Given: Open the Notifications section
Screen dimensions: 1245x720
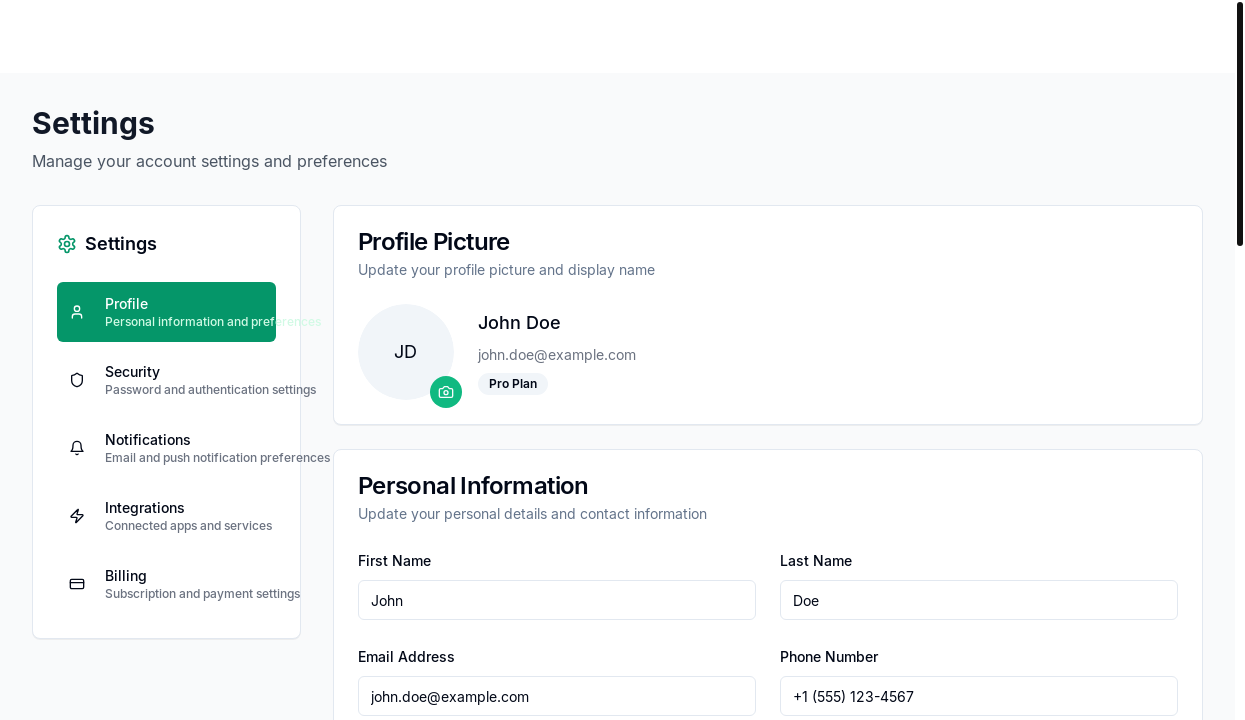Looking at the screenshot, I should pyautogui.click(x=166, y=448).
